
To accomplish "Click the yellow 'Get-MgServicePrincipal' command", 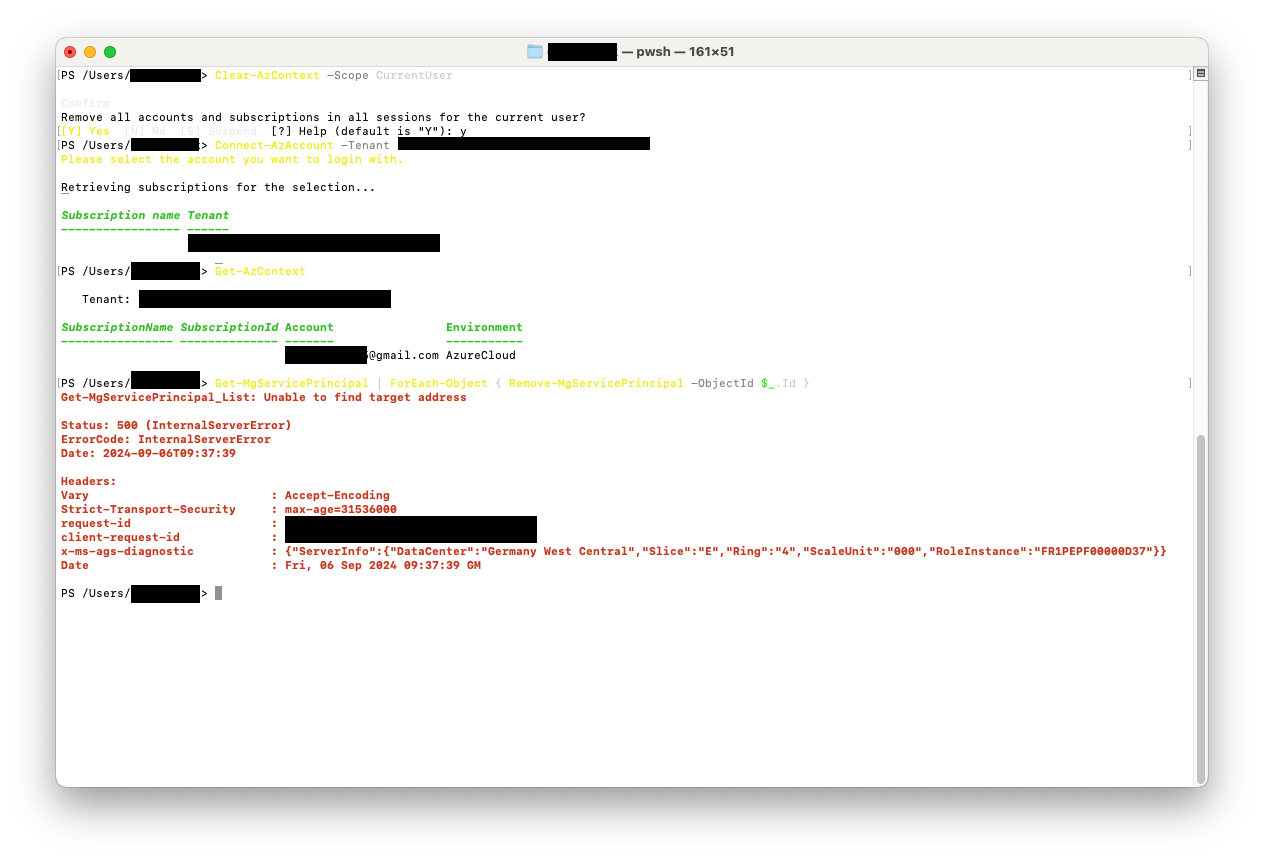I will tap(291, 384).
